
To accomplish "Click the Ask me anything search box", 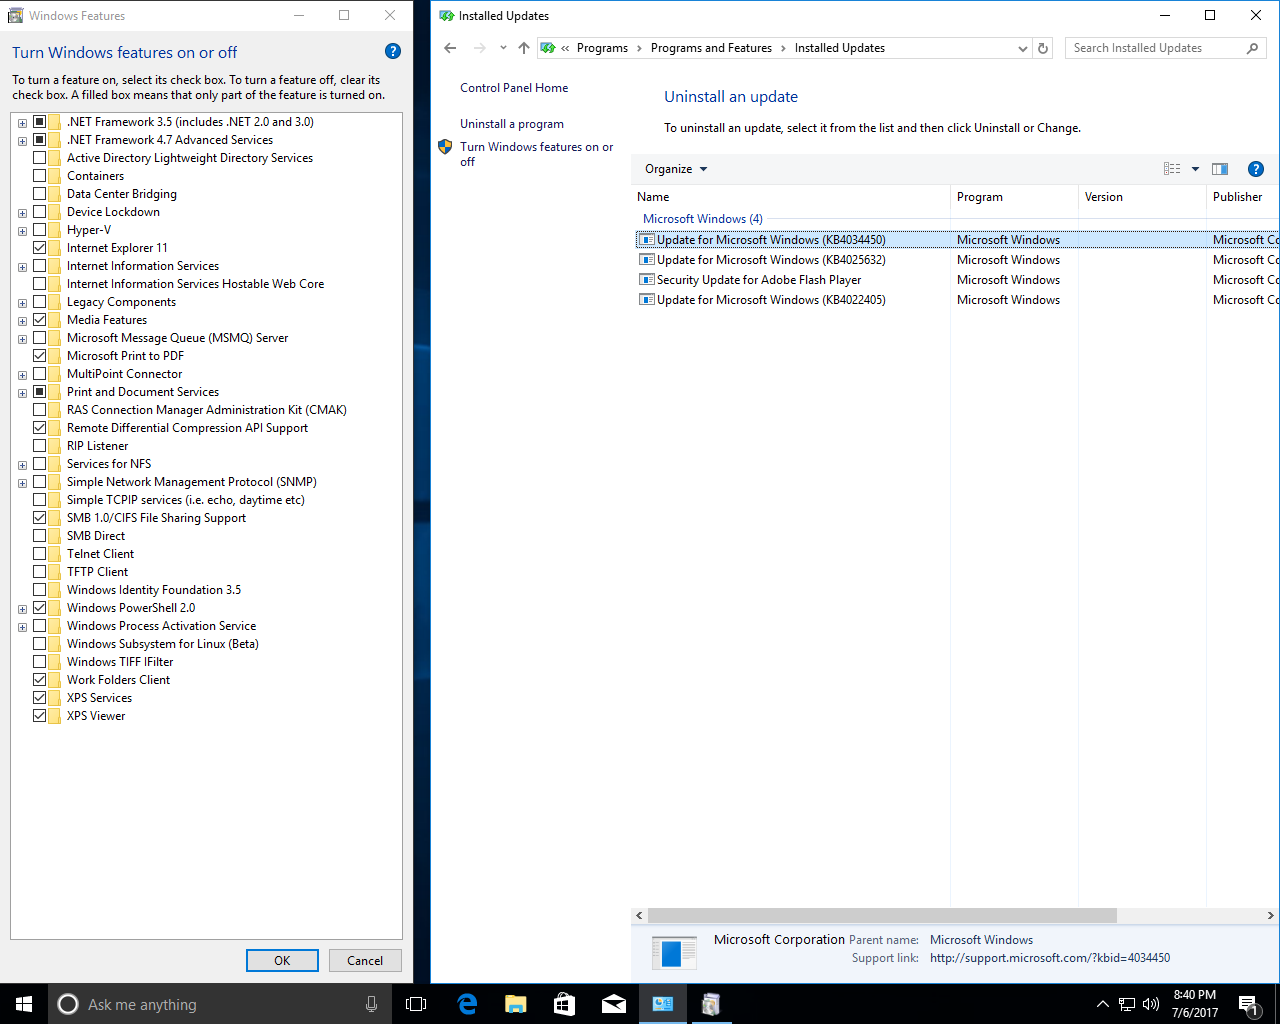I will point(219,1004).
